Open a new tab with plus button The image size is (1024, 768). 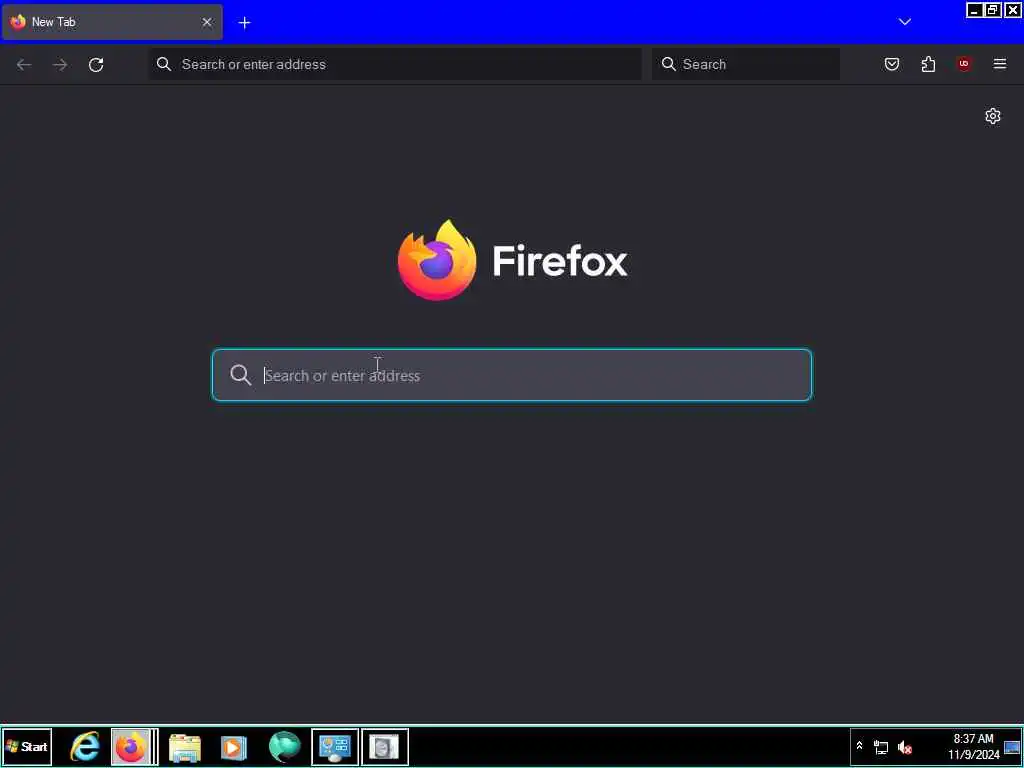tap(244, 23)
